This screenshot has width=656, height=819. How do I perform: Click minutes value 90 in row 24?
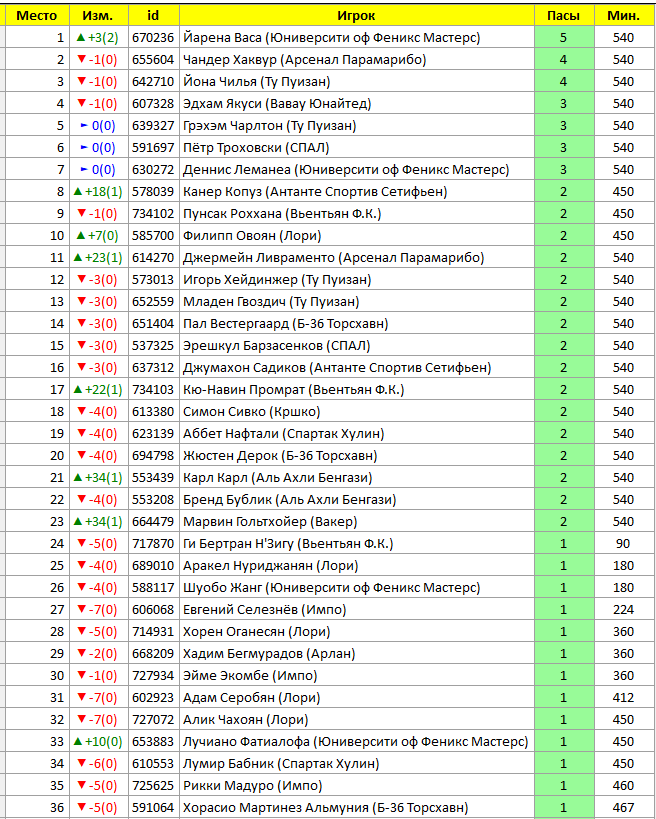click(624, 543)
